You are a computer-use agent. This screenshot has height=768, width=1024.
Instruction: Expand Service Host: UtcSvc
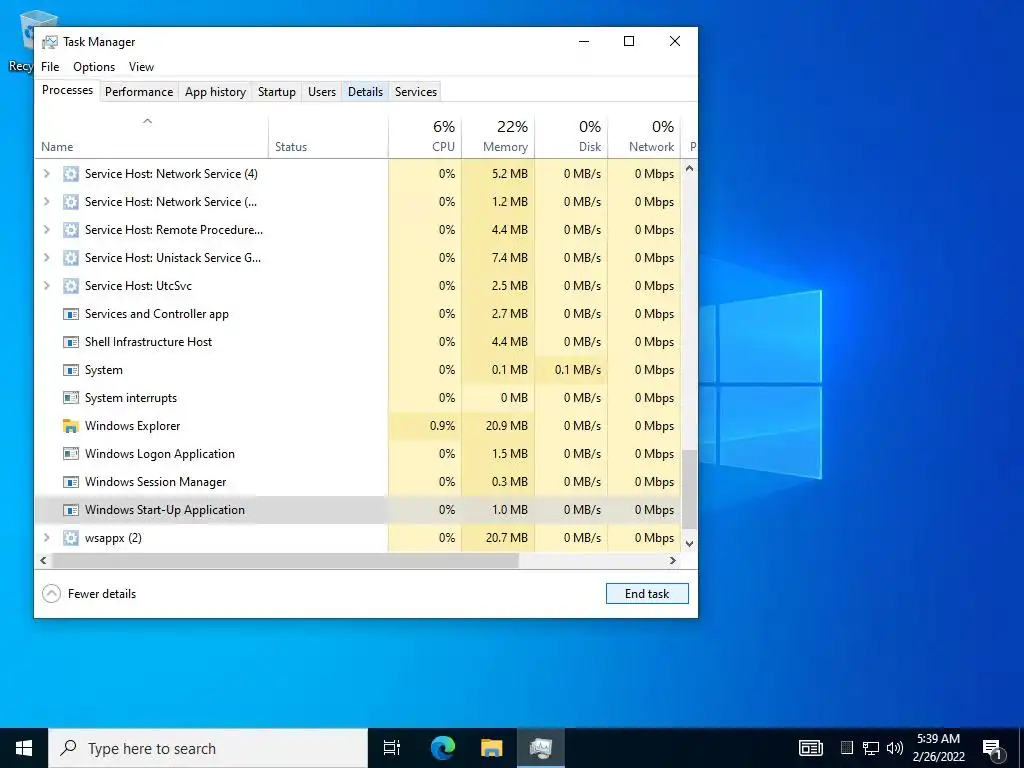pyautogui.click(x=46, y=286)
